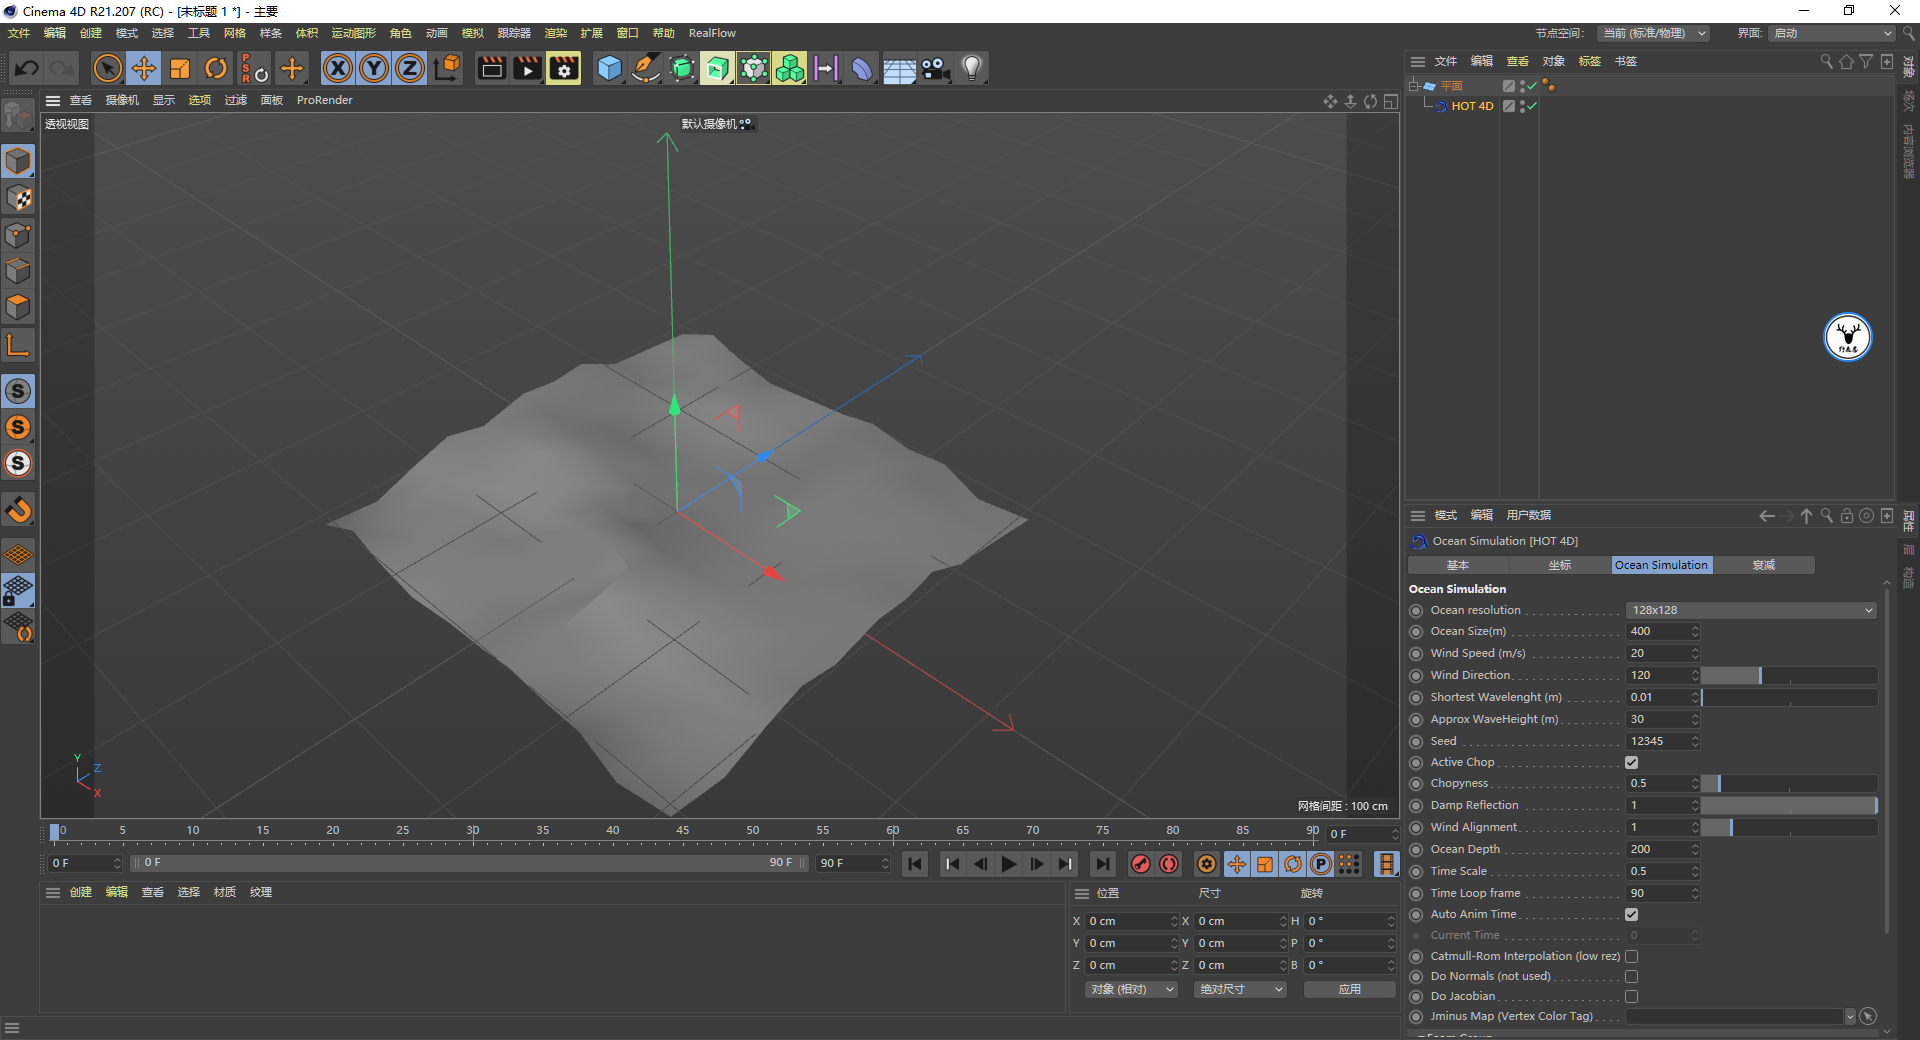Enable Do Normals checkbox

1632,976
